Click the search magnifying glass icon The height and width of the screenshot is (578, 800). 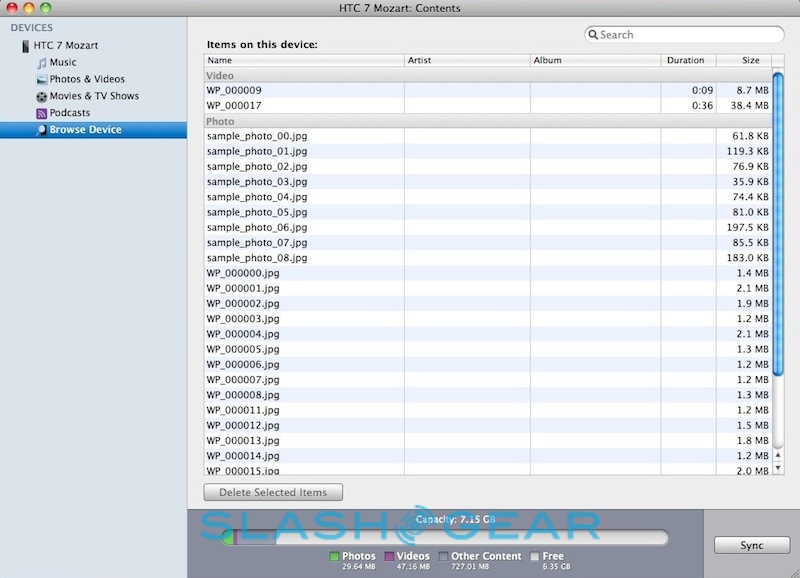[593, 35]
